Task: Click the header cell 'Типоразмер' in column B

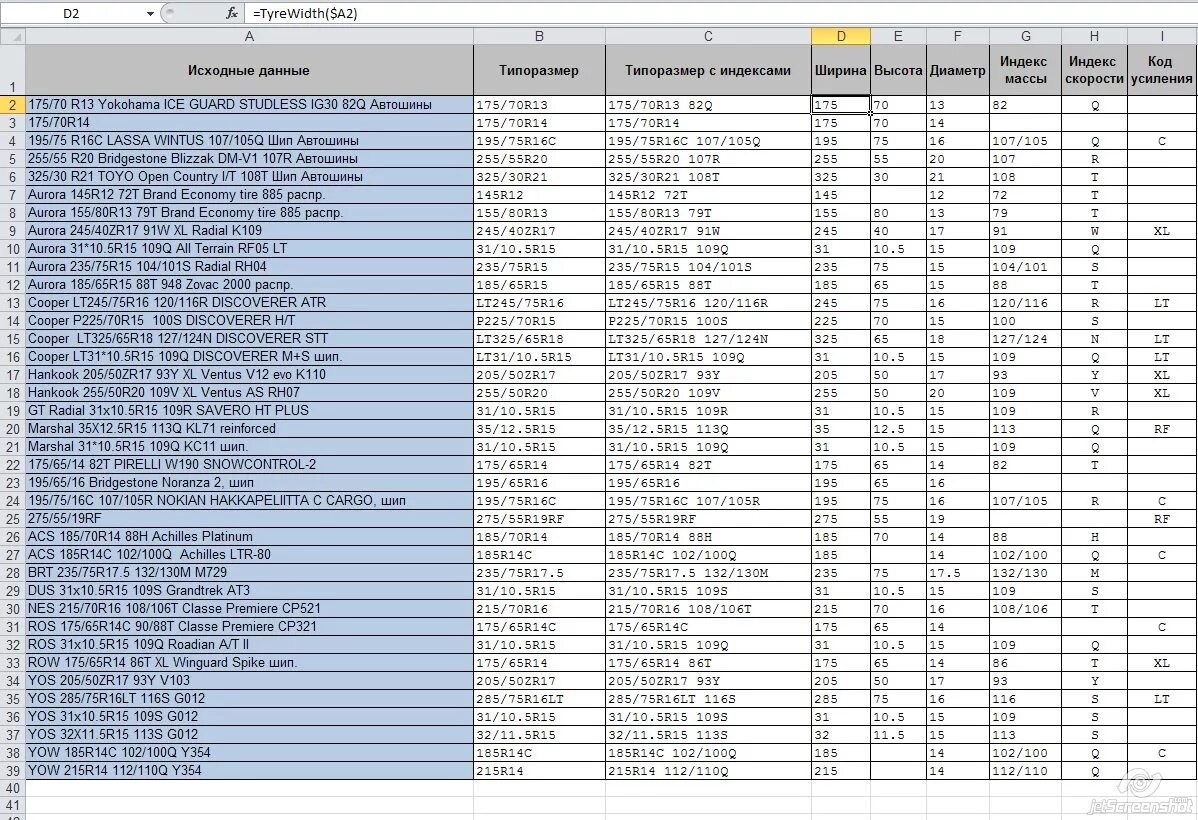Action: click(x=539, y=70)
